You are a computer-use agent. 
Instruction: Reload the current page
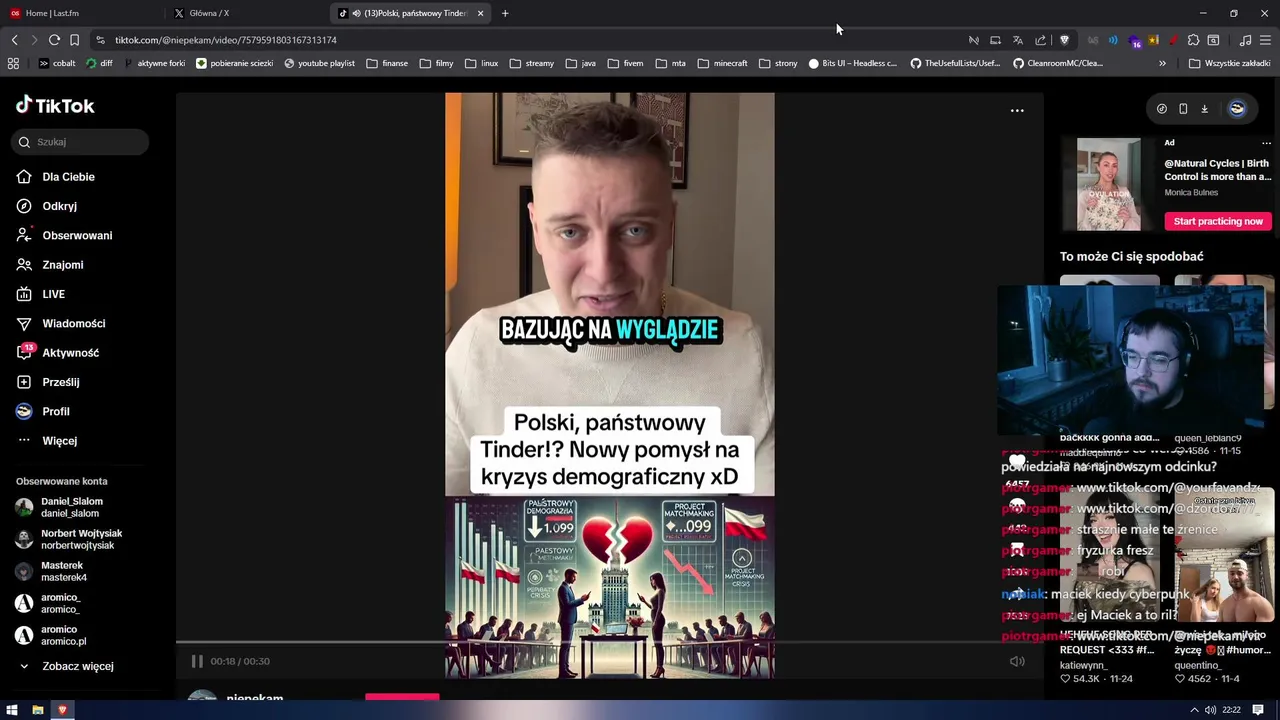pos(54,40)
